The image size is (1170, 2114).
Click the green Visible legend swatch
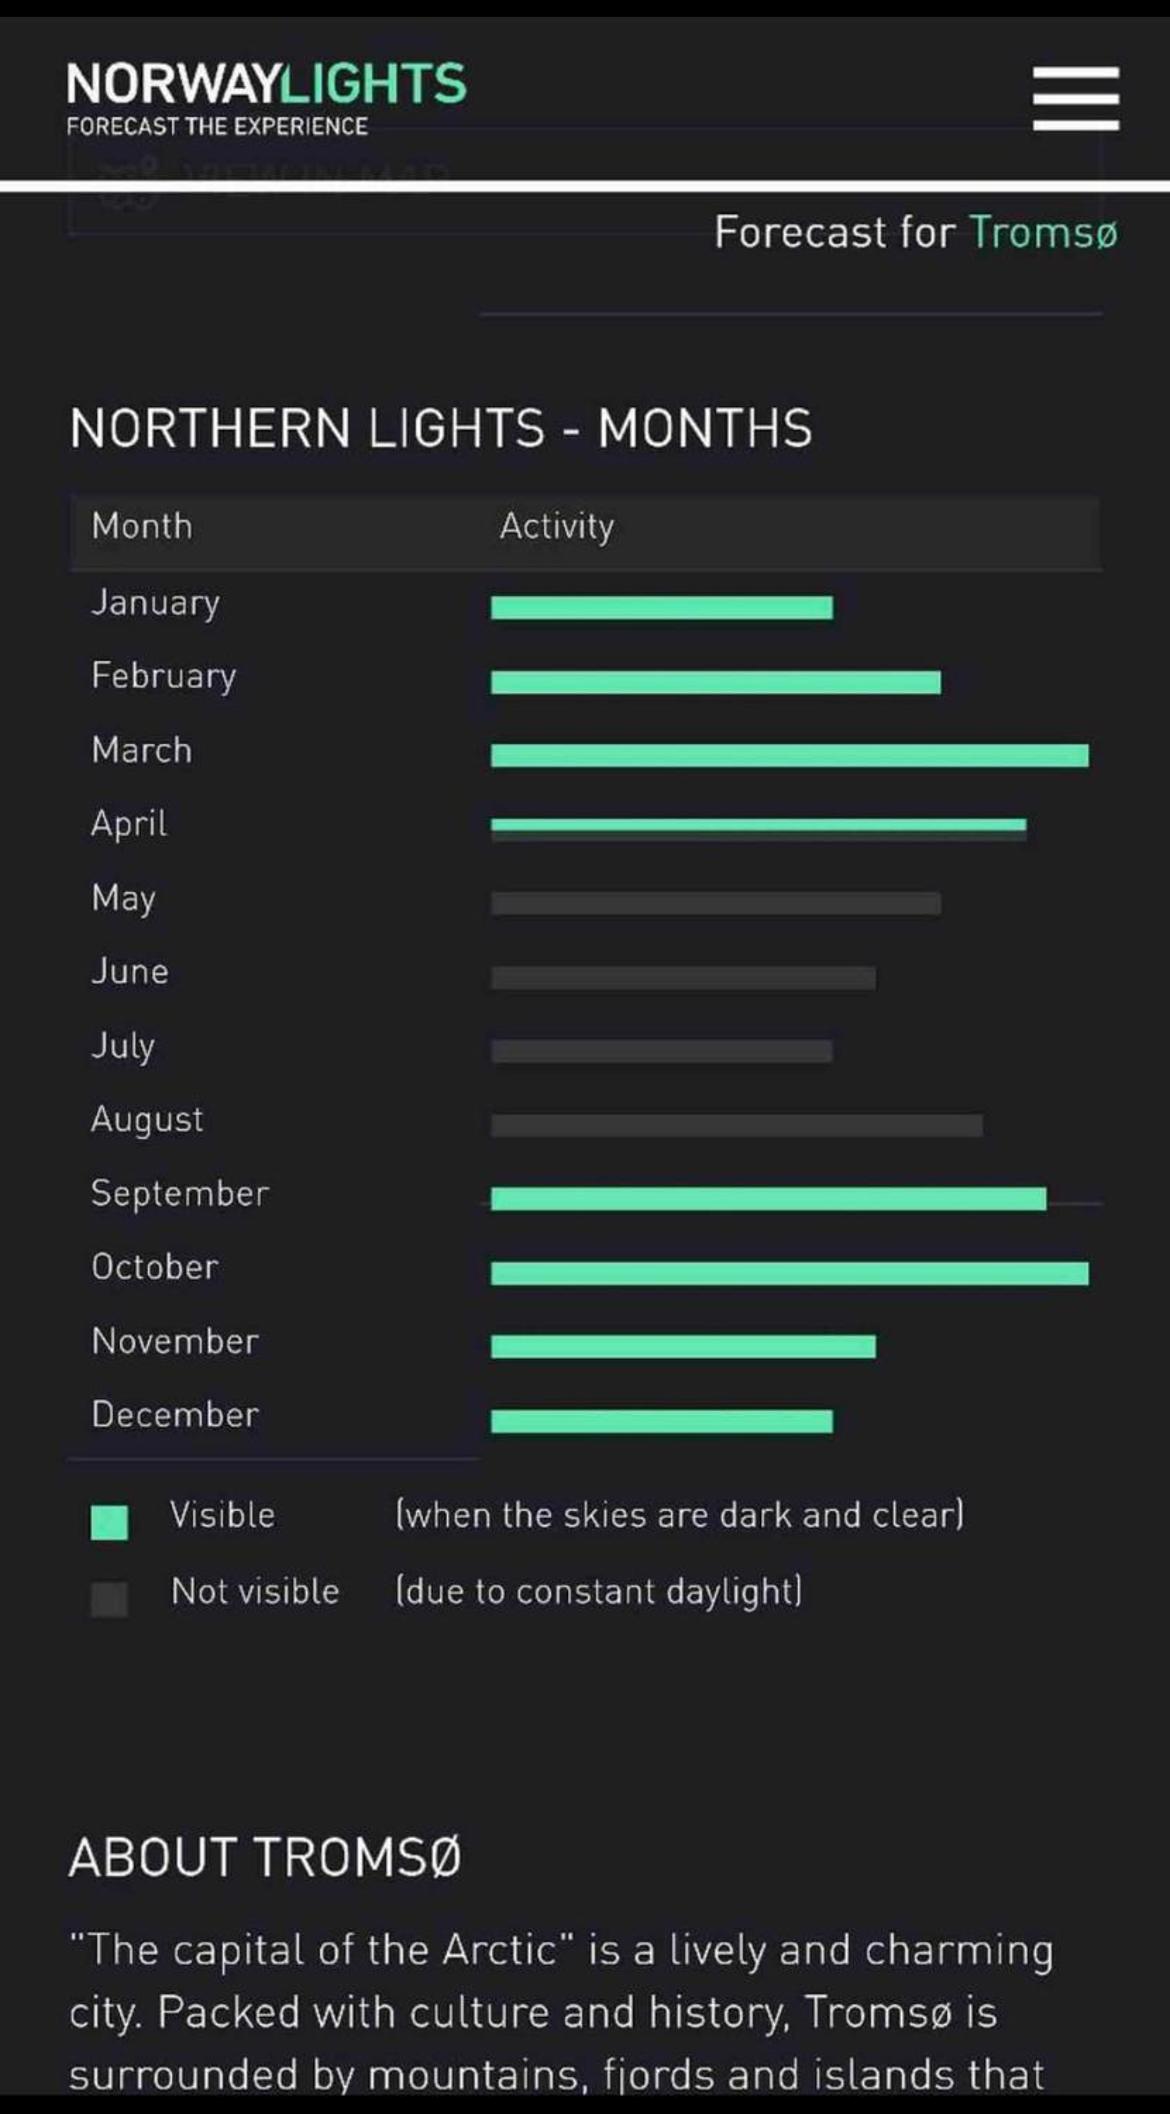click(x=109, y=1522)
